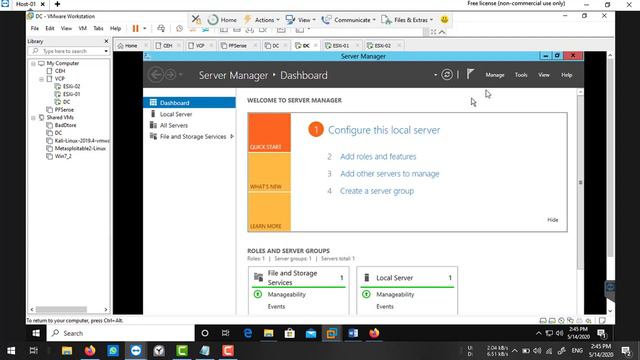Click Manageability under Local Server tile

coord(395,294)
